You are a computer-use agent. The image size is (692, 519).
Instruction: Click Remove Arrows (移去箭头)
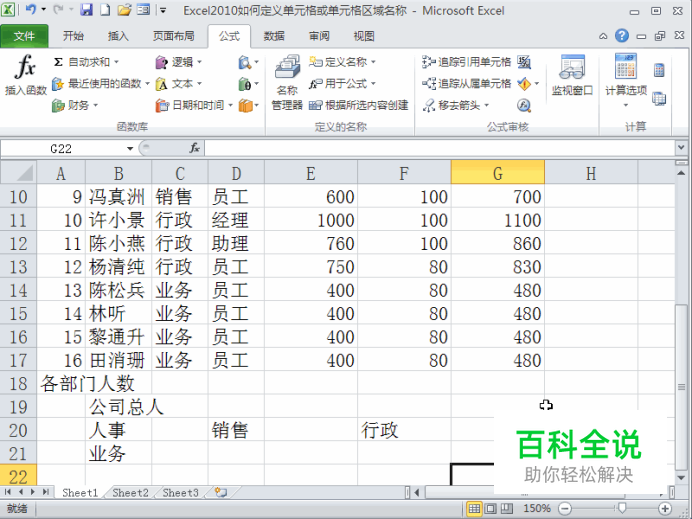[x=455, y=105]
